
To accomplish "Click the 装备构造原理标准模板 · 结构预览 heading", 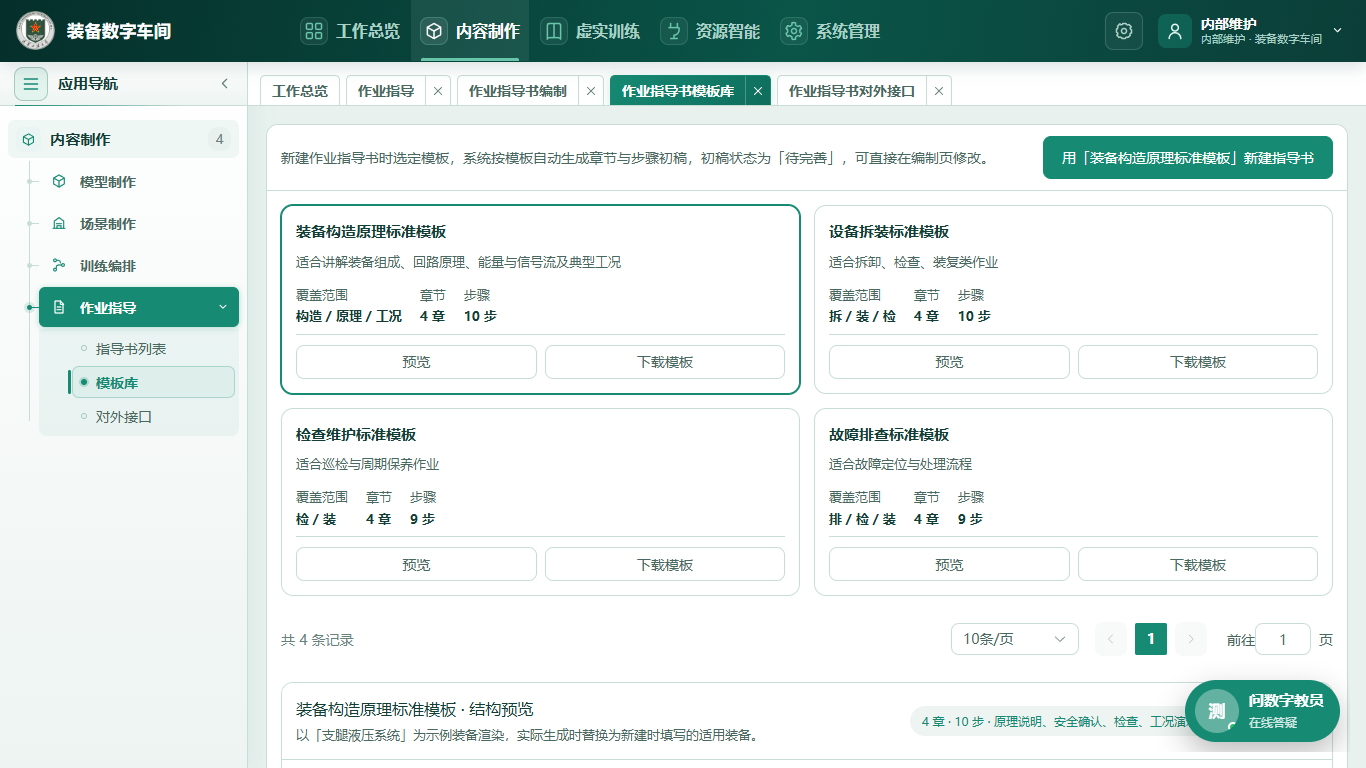I will click(x=415, y=710).
